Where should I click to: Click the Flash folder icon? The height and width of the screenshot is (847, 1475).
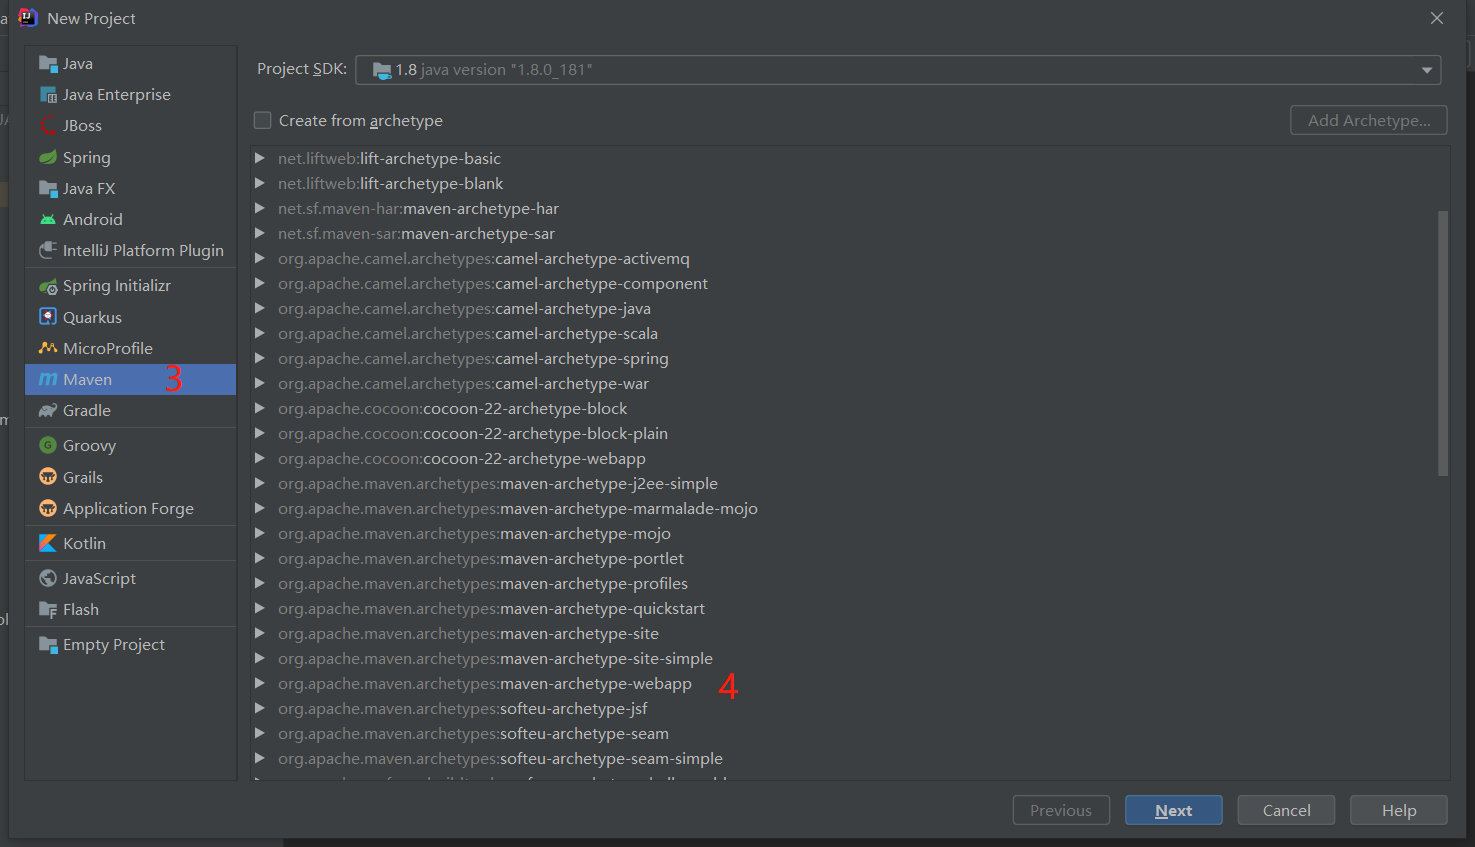click(48, 609)
